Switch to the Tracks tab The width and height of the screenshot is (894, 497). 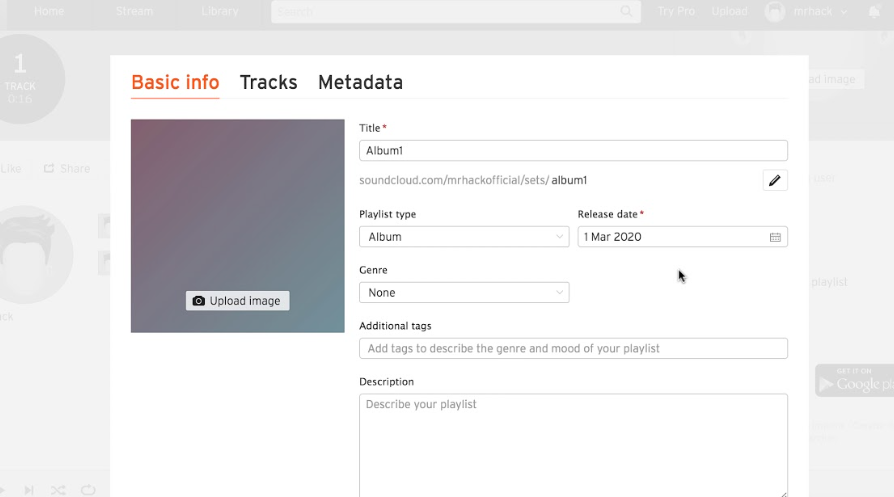[x=268, y=82]
